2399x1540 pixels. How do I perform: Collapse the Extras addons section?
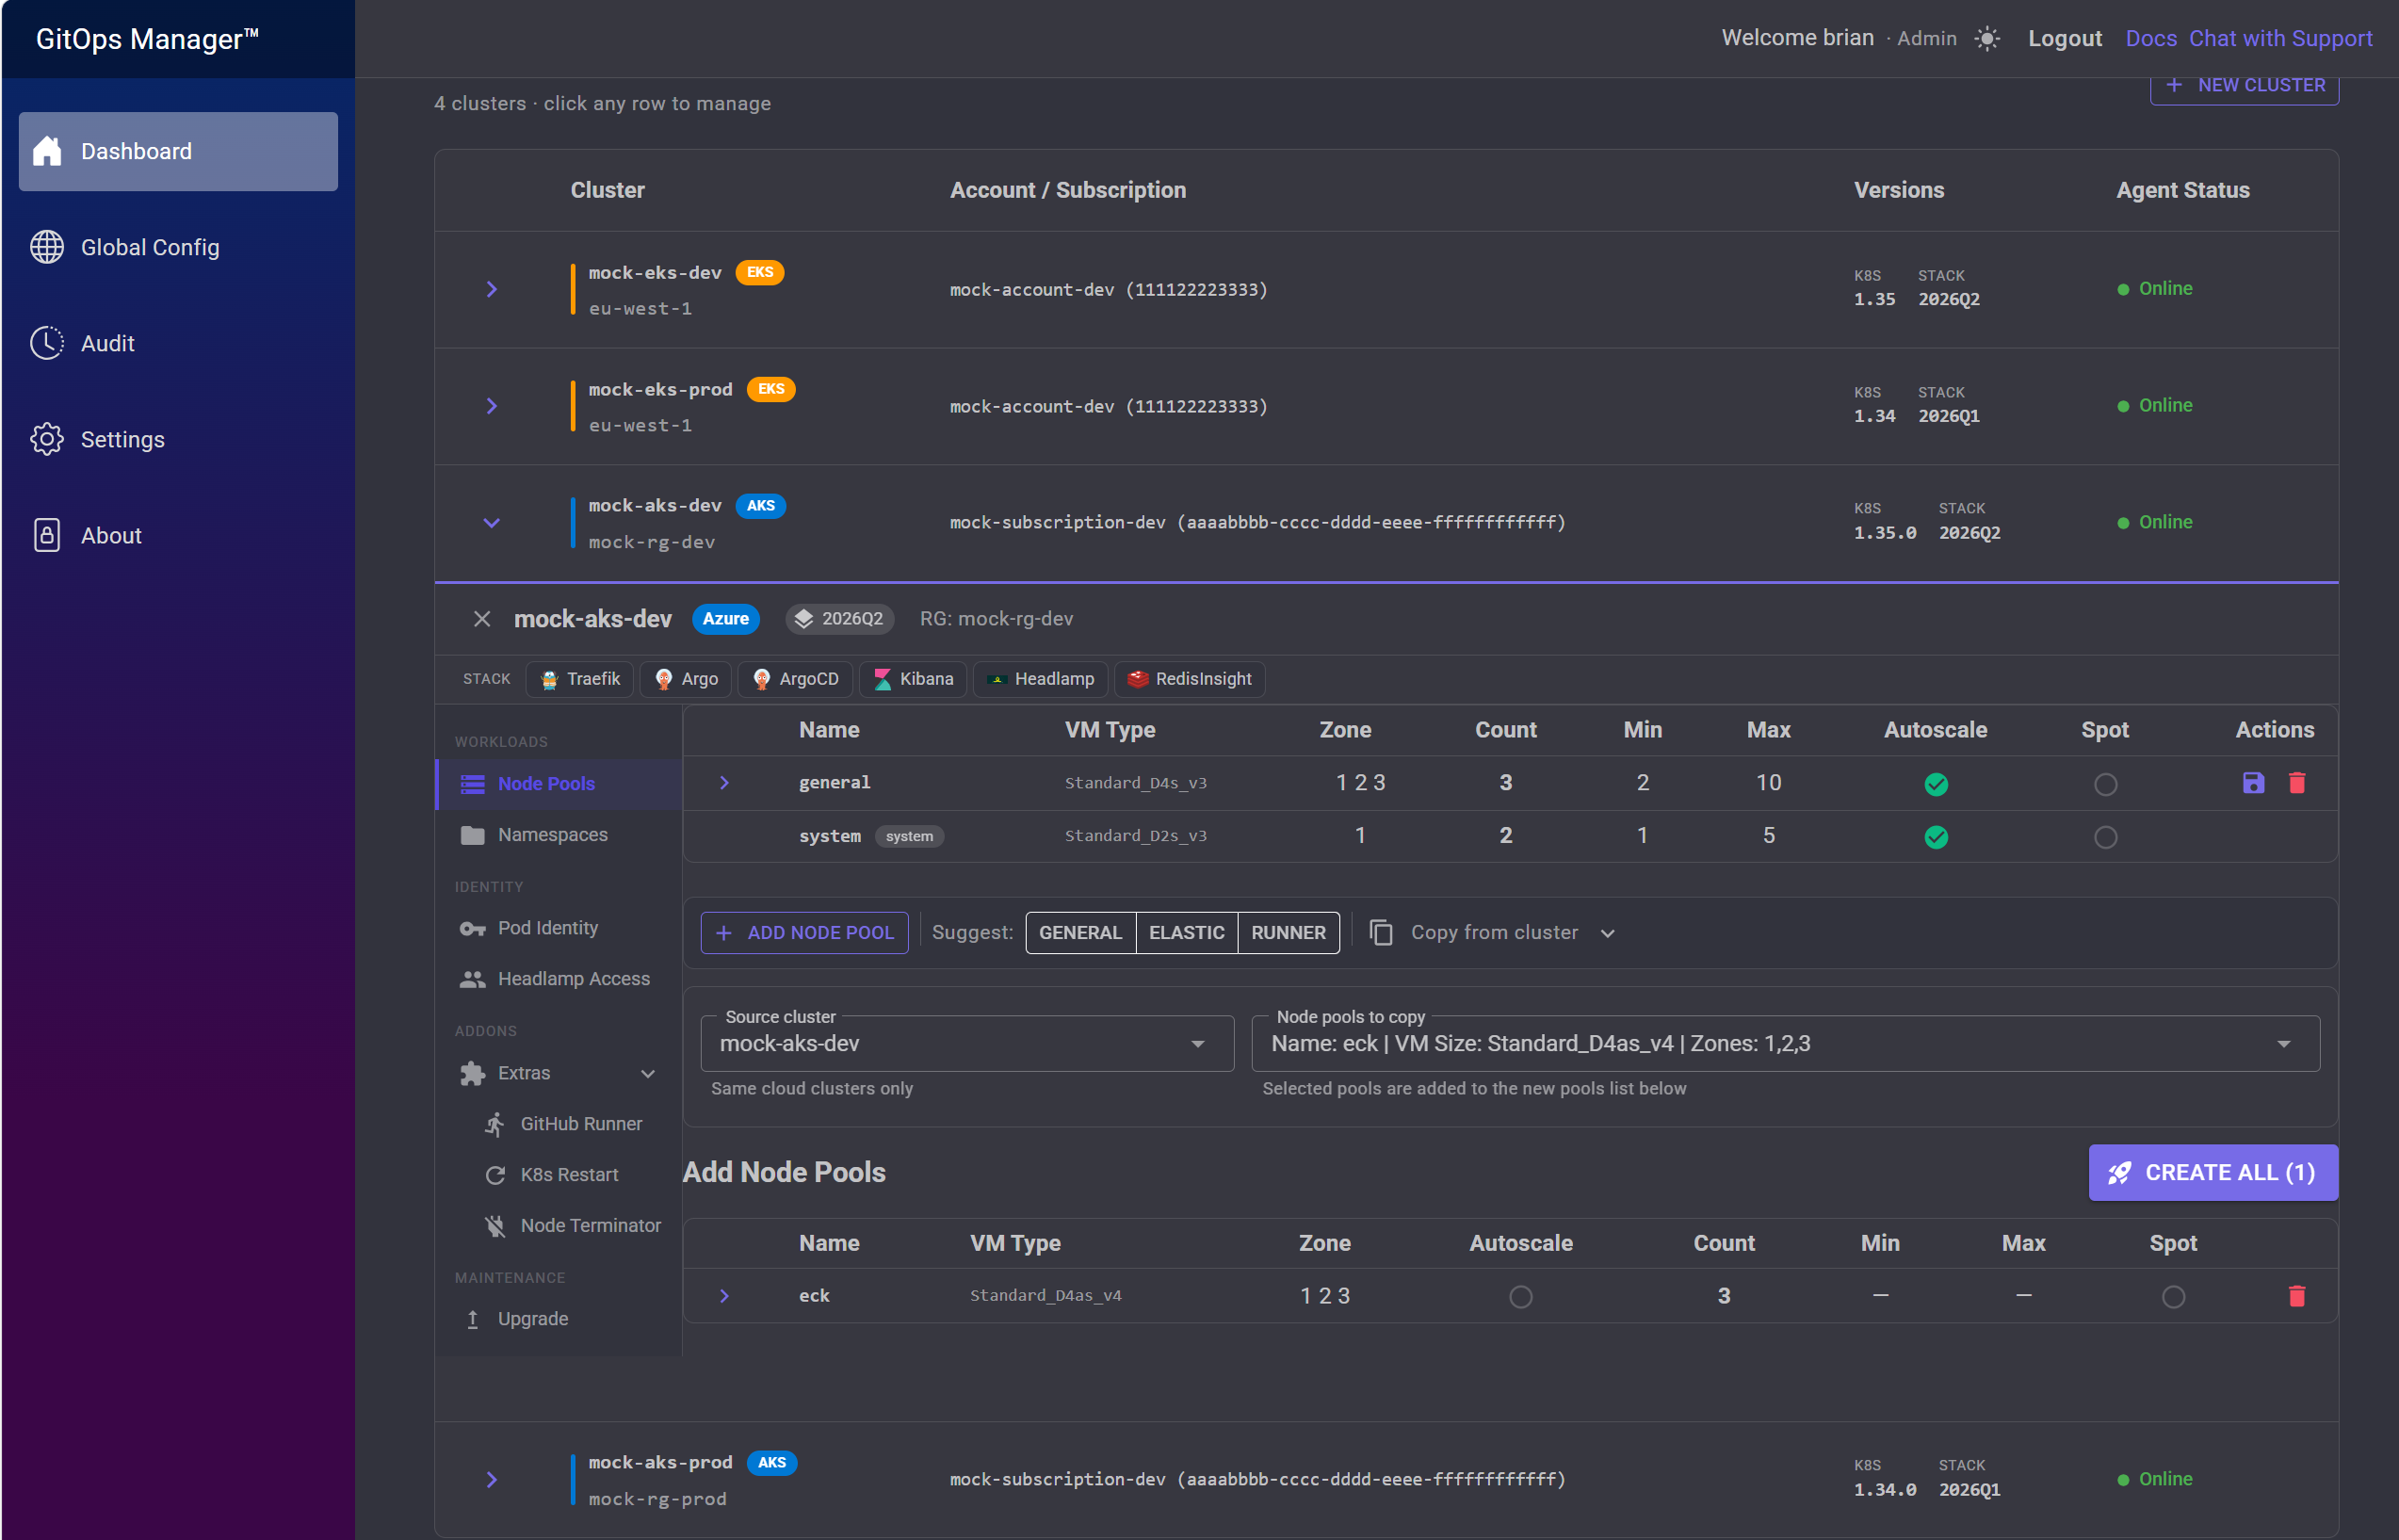coord(648,1073)
